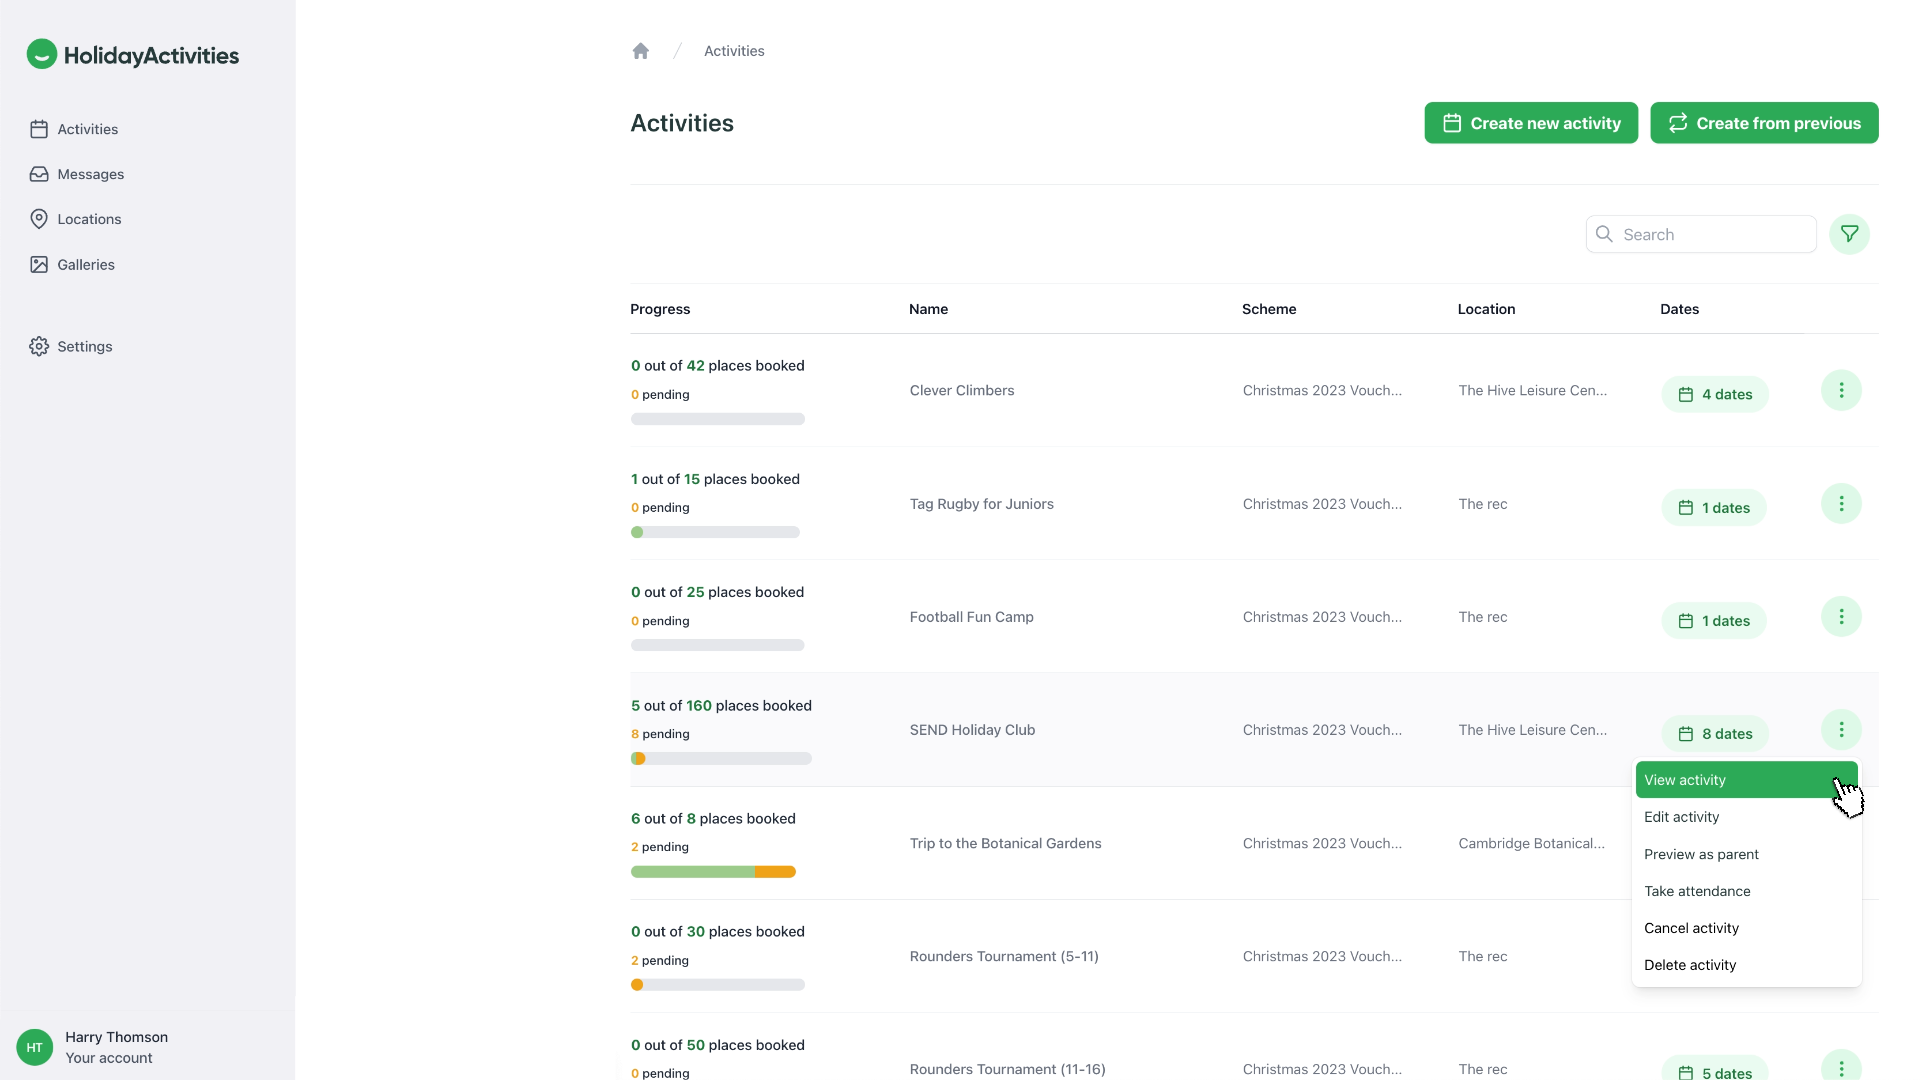This screenshot has height=1080, width=1920.
Task: Click the HolidayActivities logo
Action: [x=133, y=55]
